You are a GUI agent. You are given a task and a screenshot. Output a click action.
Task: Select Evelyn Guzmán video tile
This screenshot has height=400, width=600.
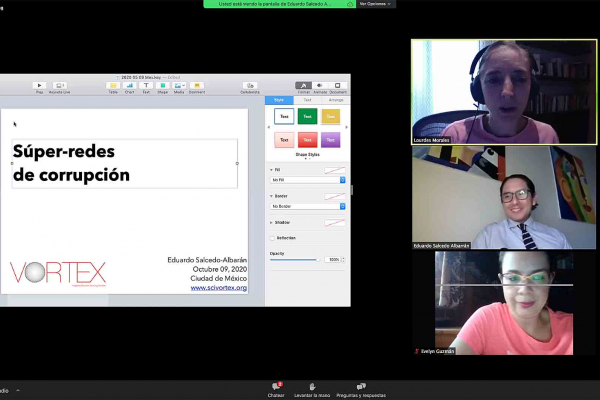[x=504, y=303]
